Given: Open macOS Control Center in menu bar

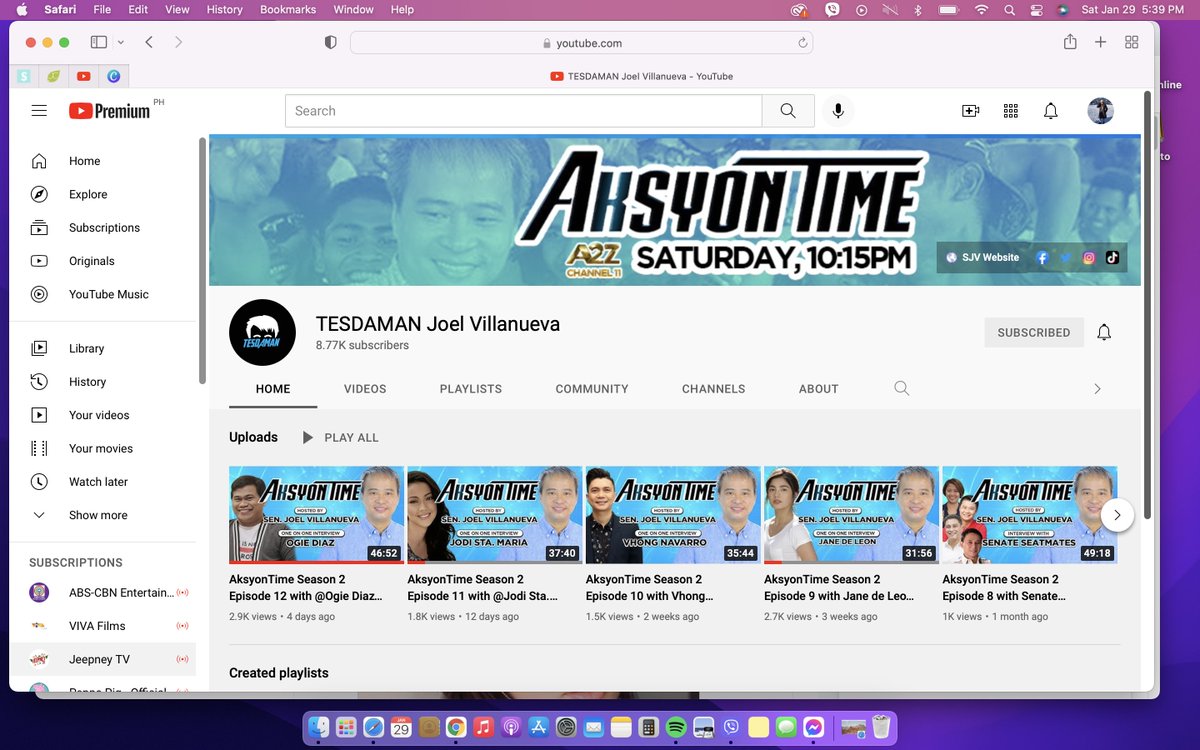Looking at the screenshot, I should coord(1036,9).
